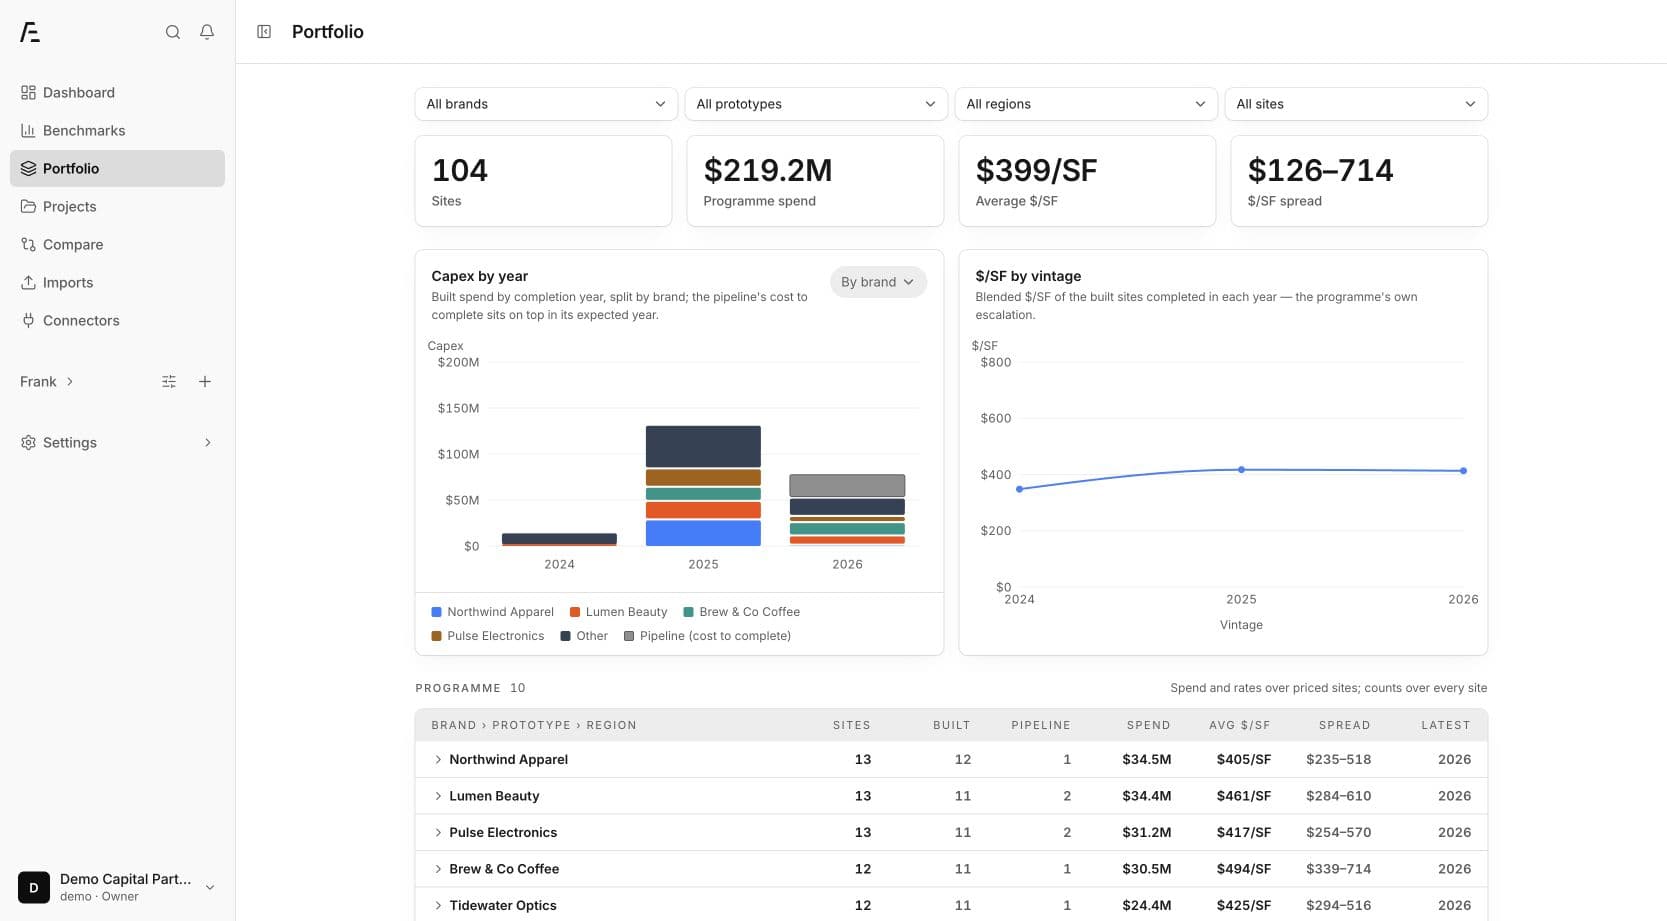Click the Northwind Apparel legend swatch
Image resolution: width=1667 pixels, height=921 pixels.
pos(436,612)
